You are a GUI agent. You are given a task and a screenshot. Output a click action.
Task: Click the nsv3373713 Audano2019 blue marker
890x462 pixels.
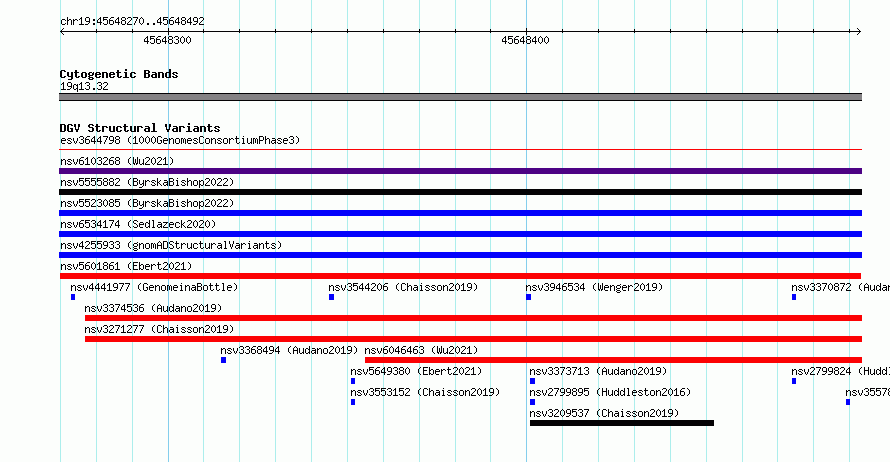532,381
